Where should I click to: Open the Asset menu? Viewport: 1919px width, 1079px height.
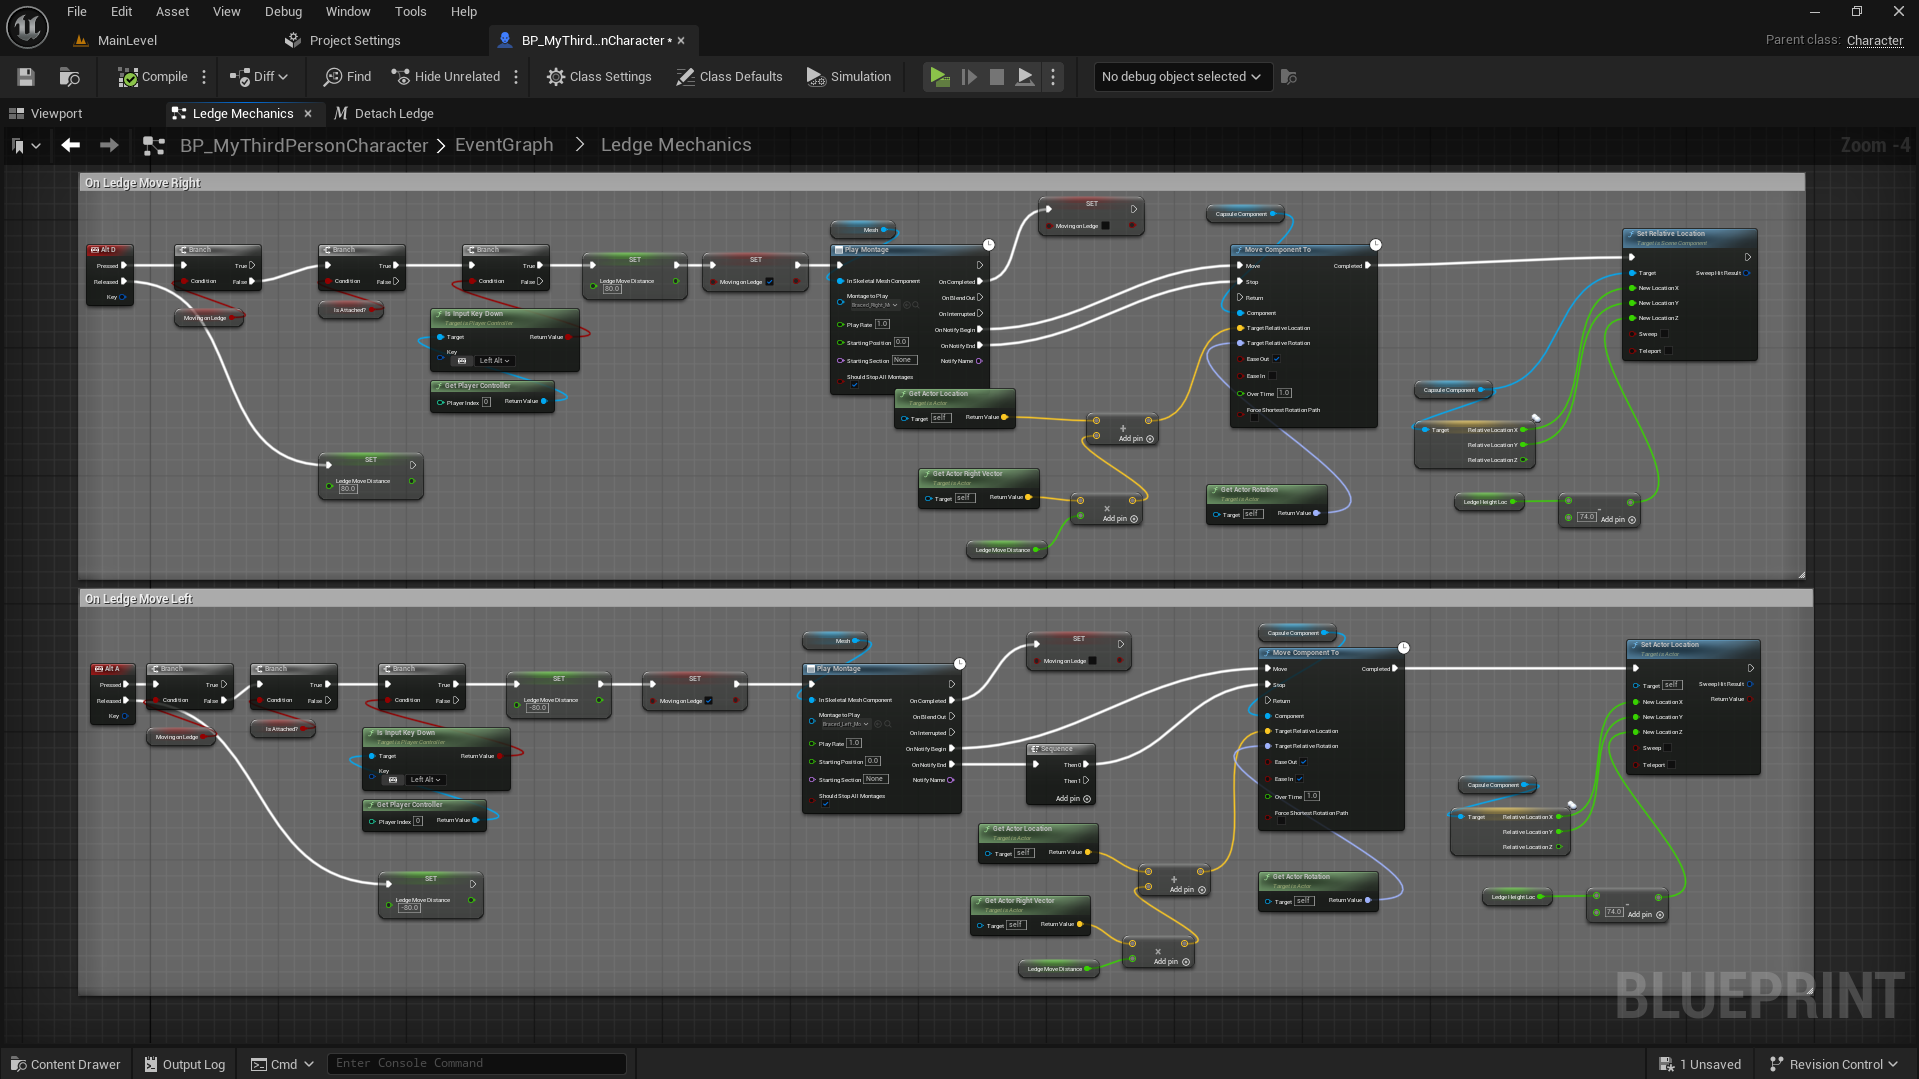[x=172, y=12]
